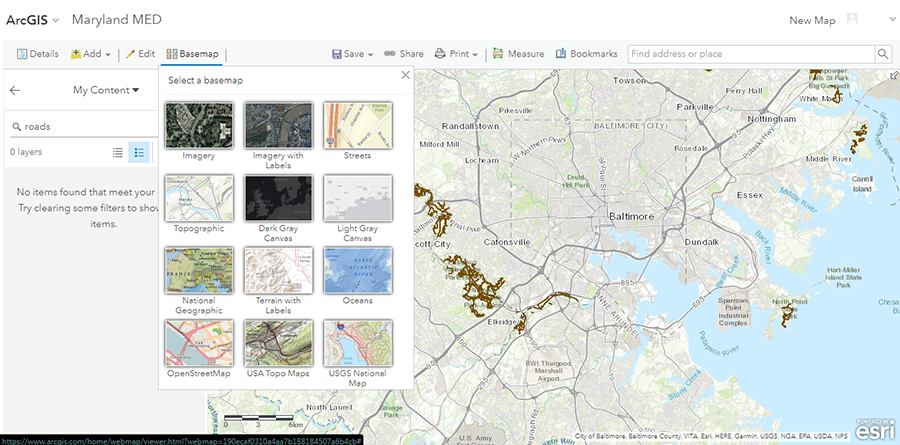Click the New Map link
Viewport: 900px width, 445px height.
coord(812,21)
